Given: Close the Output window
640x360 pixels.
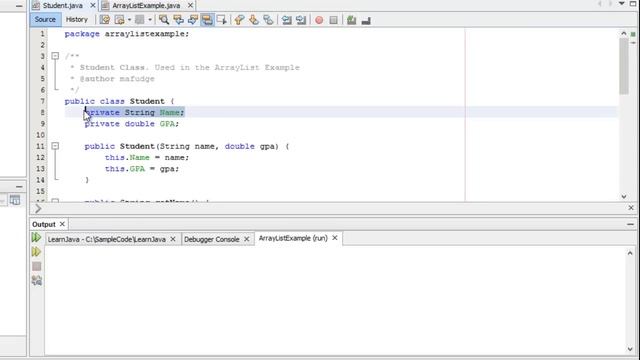Looking at the screenshot, I should click(62, 224).
